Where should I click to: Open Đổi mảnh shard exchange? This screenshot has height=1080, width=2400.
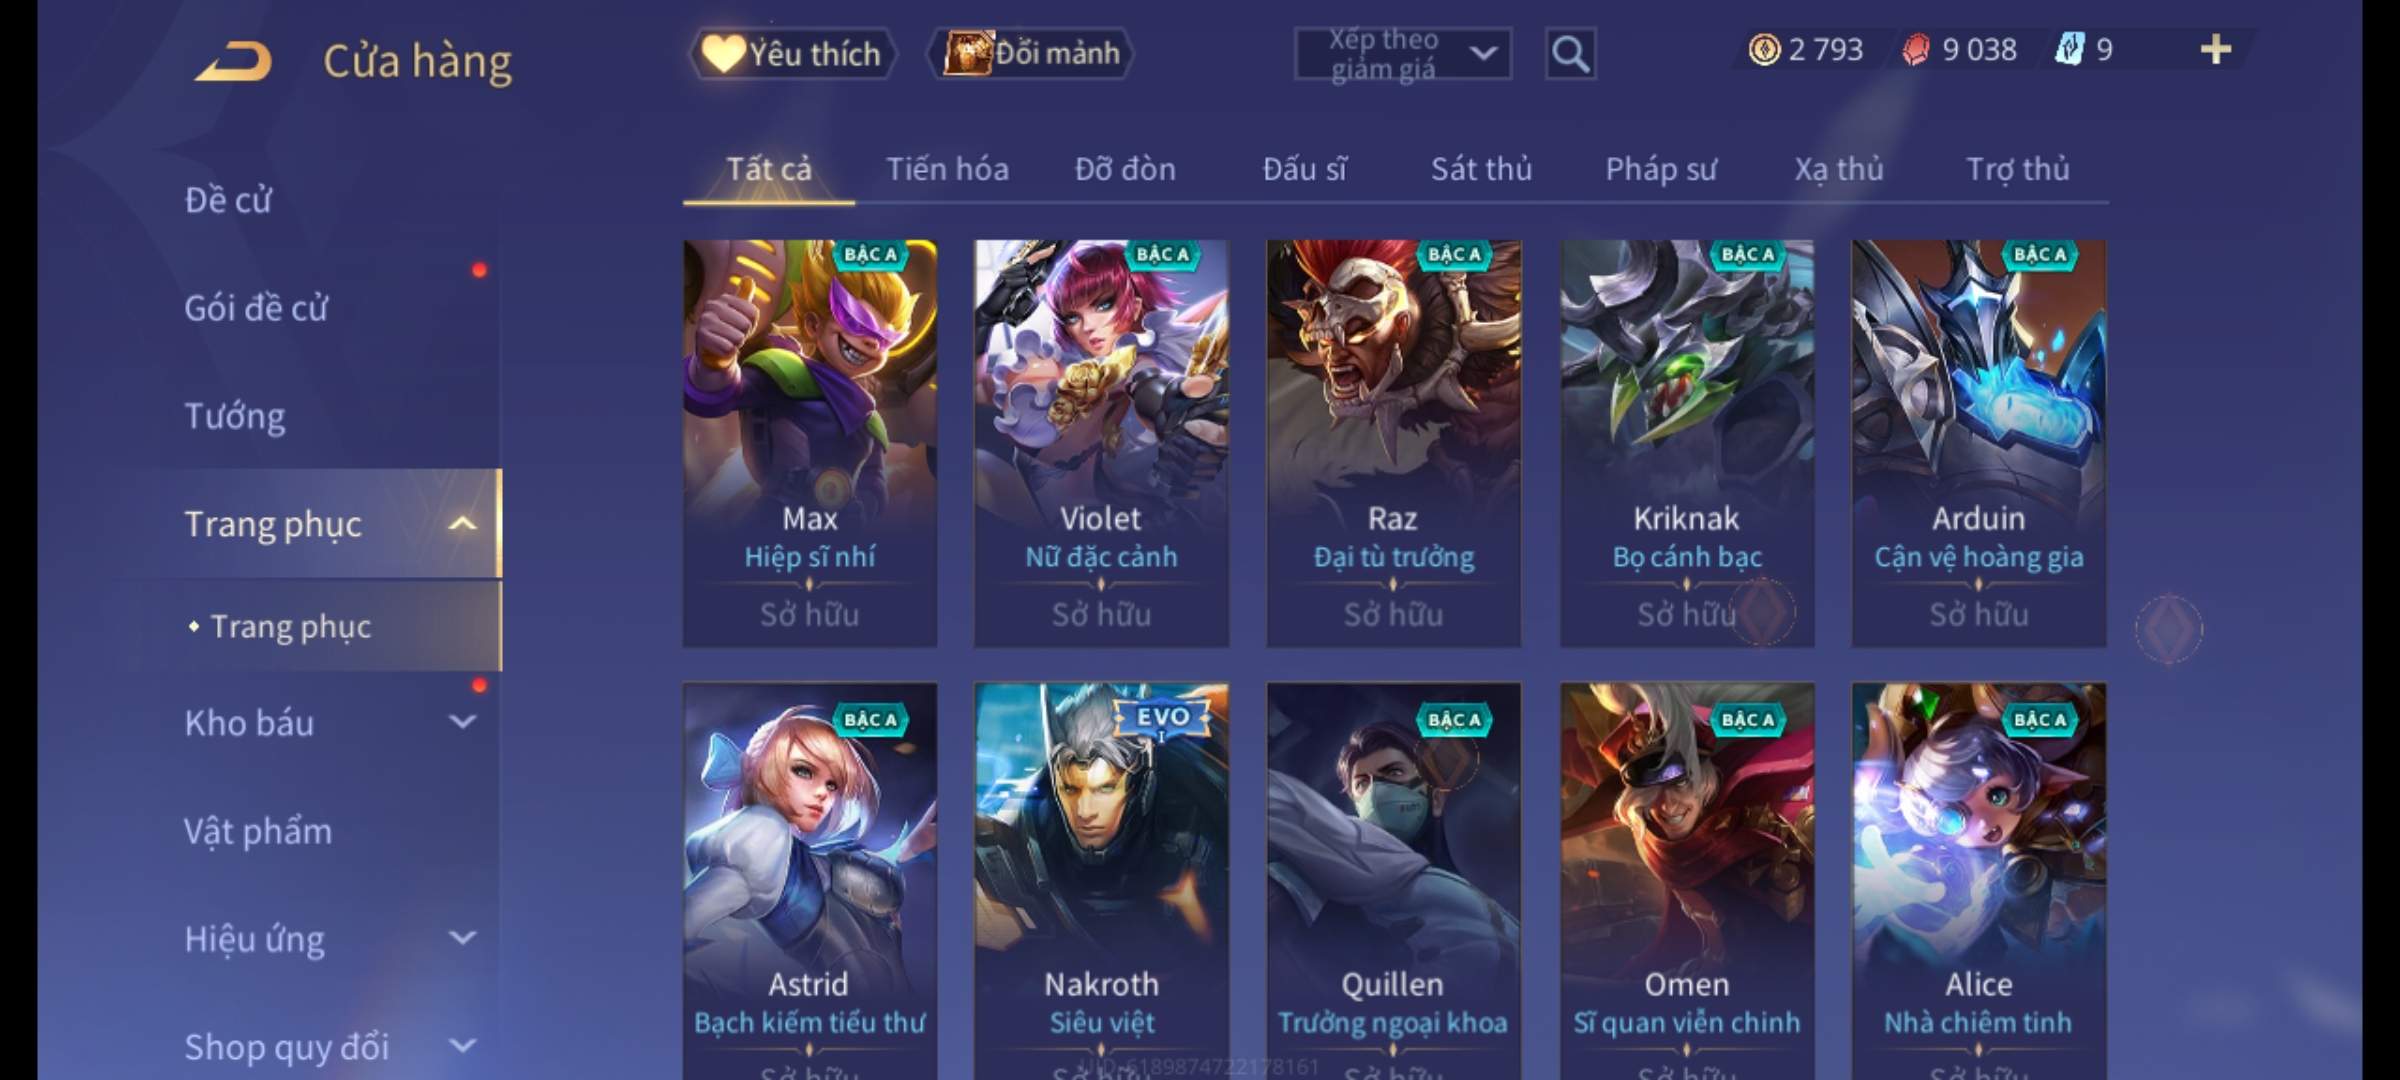pyautogui.click(x=1032, y=53)
